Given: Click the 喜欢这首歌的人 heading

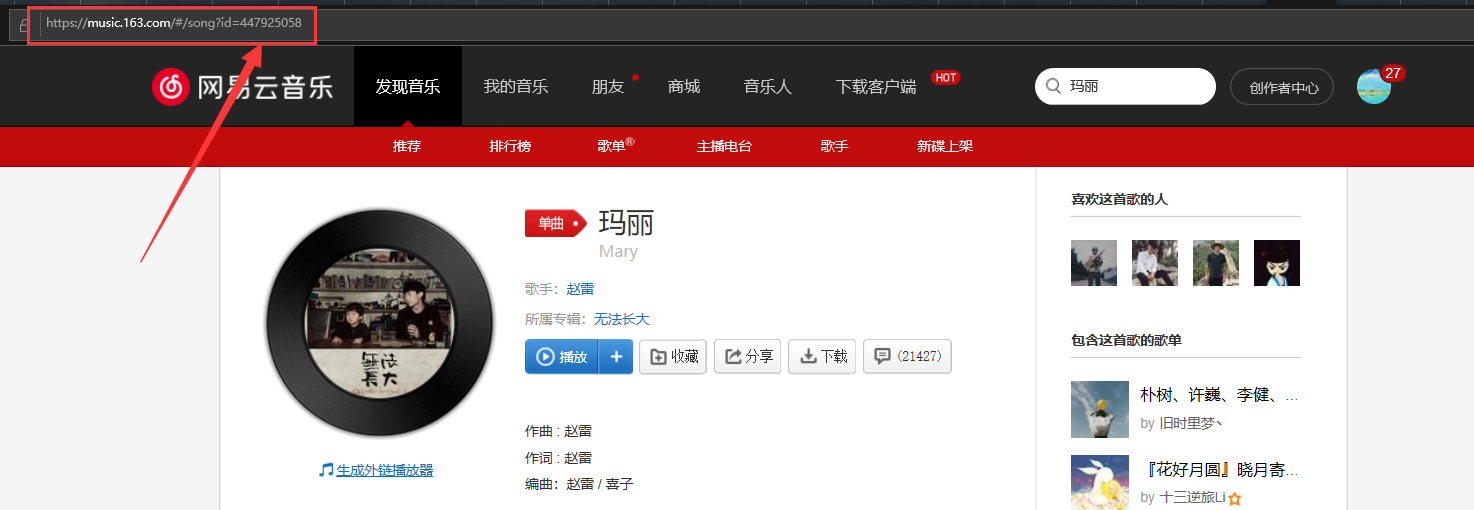Looking at the screenshot, I should pyautogui.click(x=1119, y=199).
